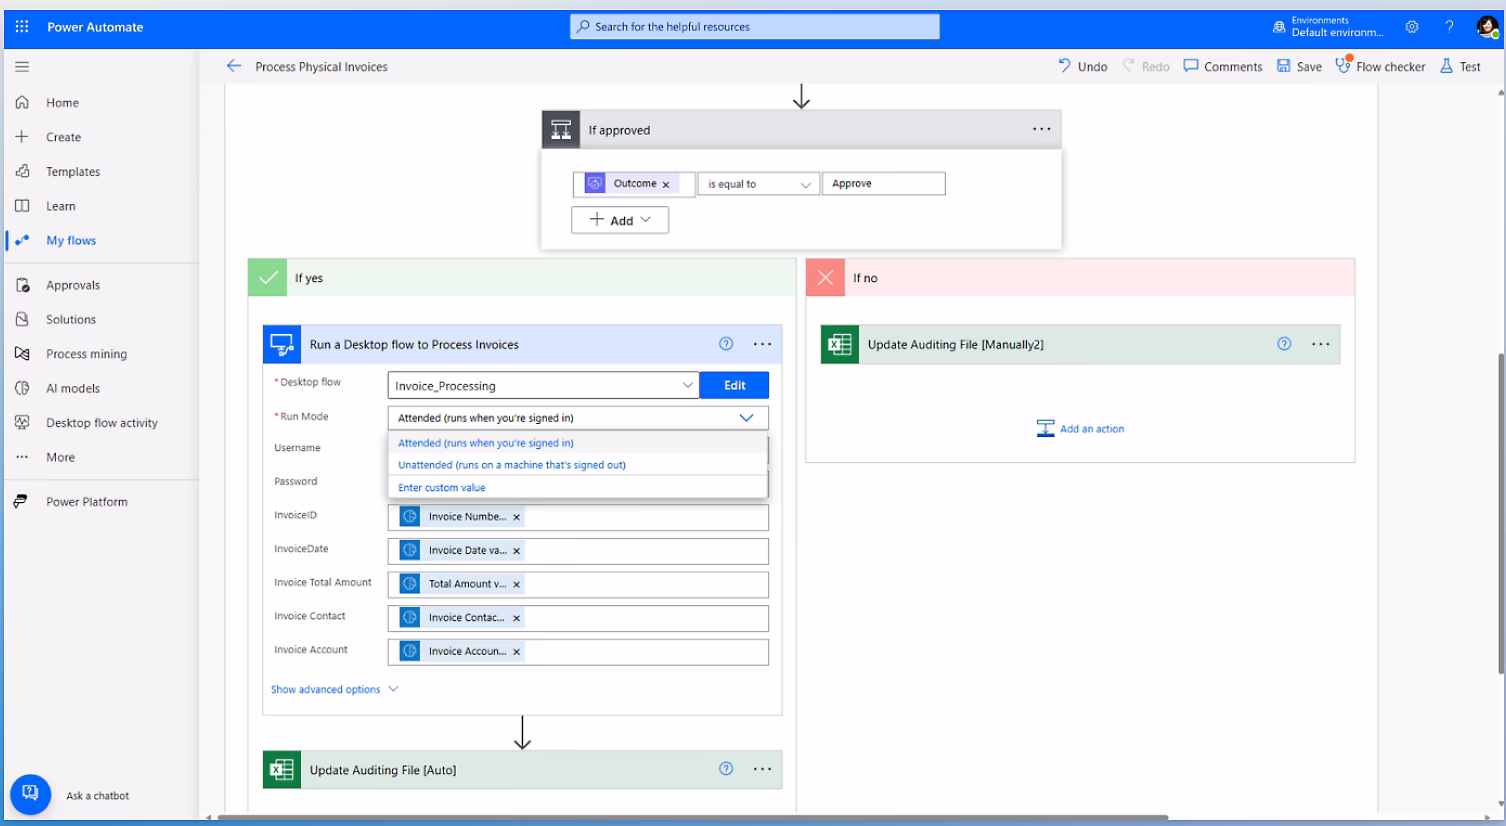Open help for Run a Desktop flow action

pos(726,344)
